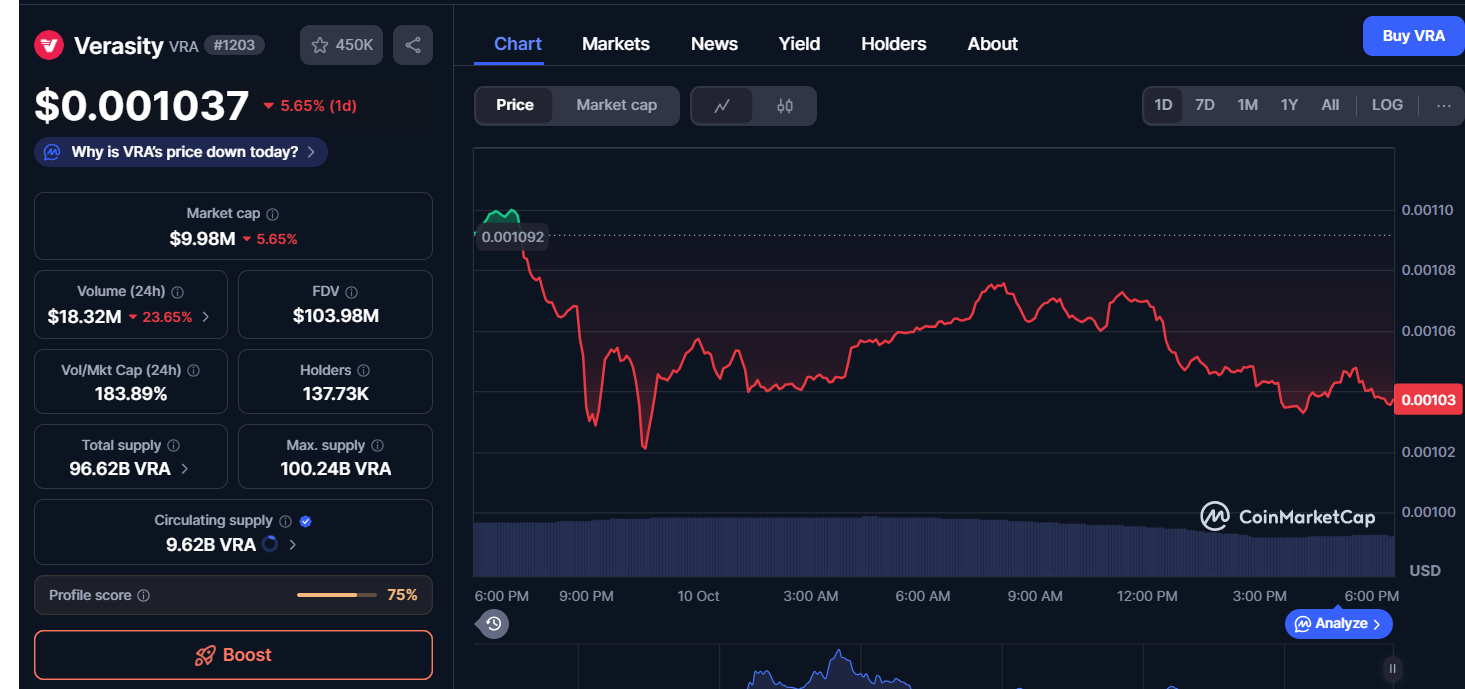Expand Total supply details arrow

pos(184,469)
